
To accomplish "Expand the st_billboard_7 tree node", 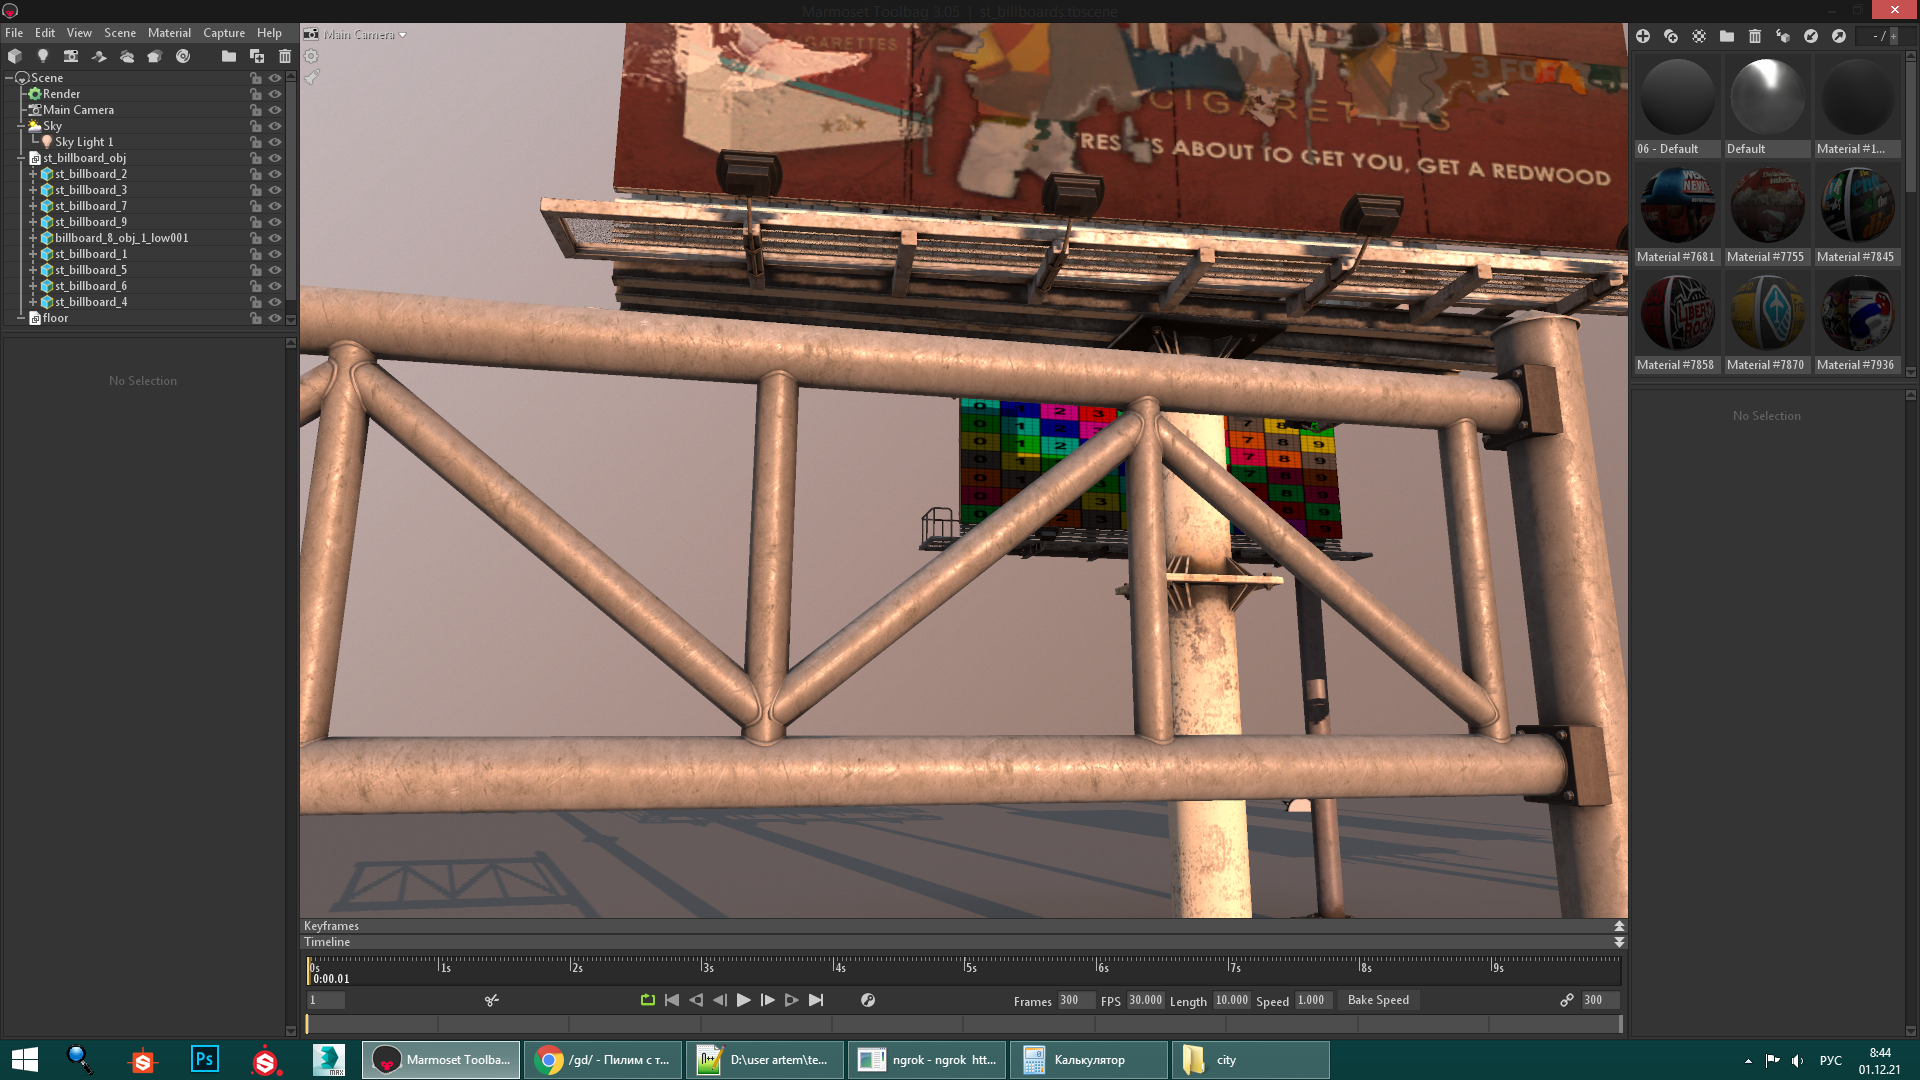I will (33, 206).
